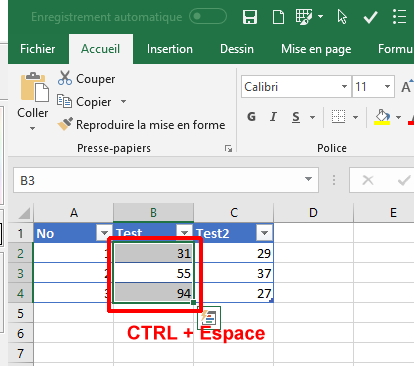
Task: Click the Coller clipboard paste icon
Action: click(x=34, y=87)
